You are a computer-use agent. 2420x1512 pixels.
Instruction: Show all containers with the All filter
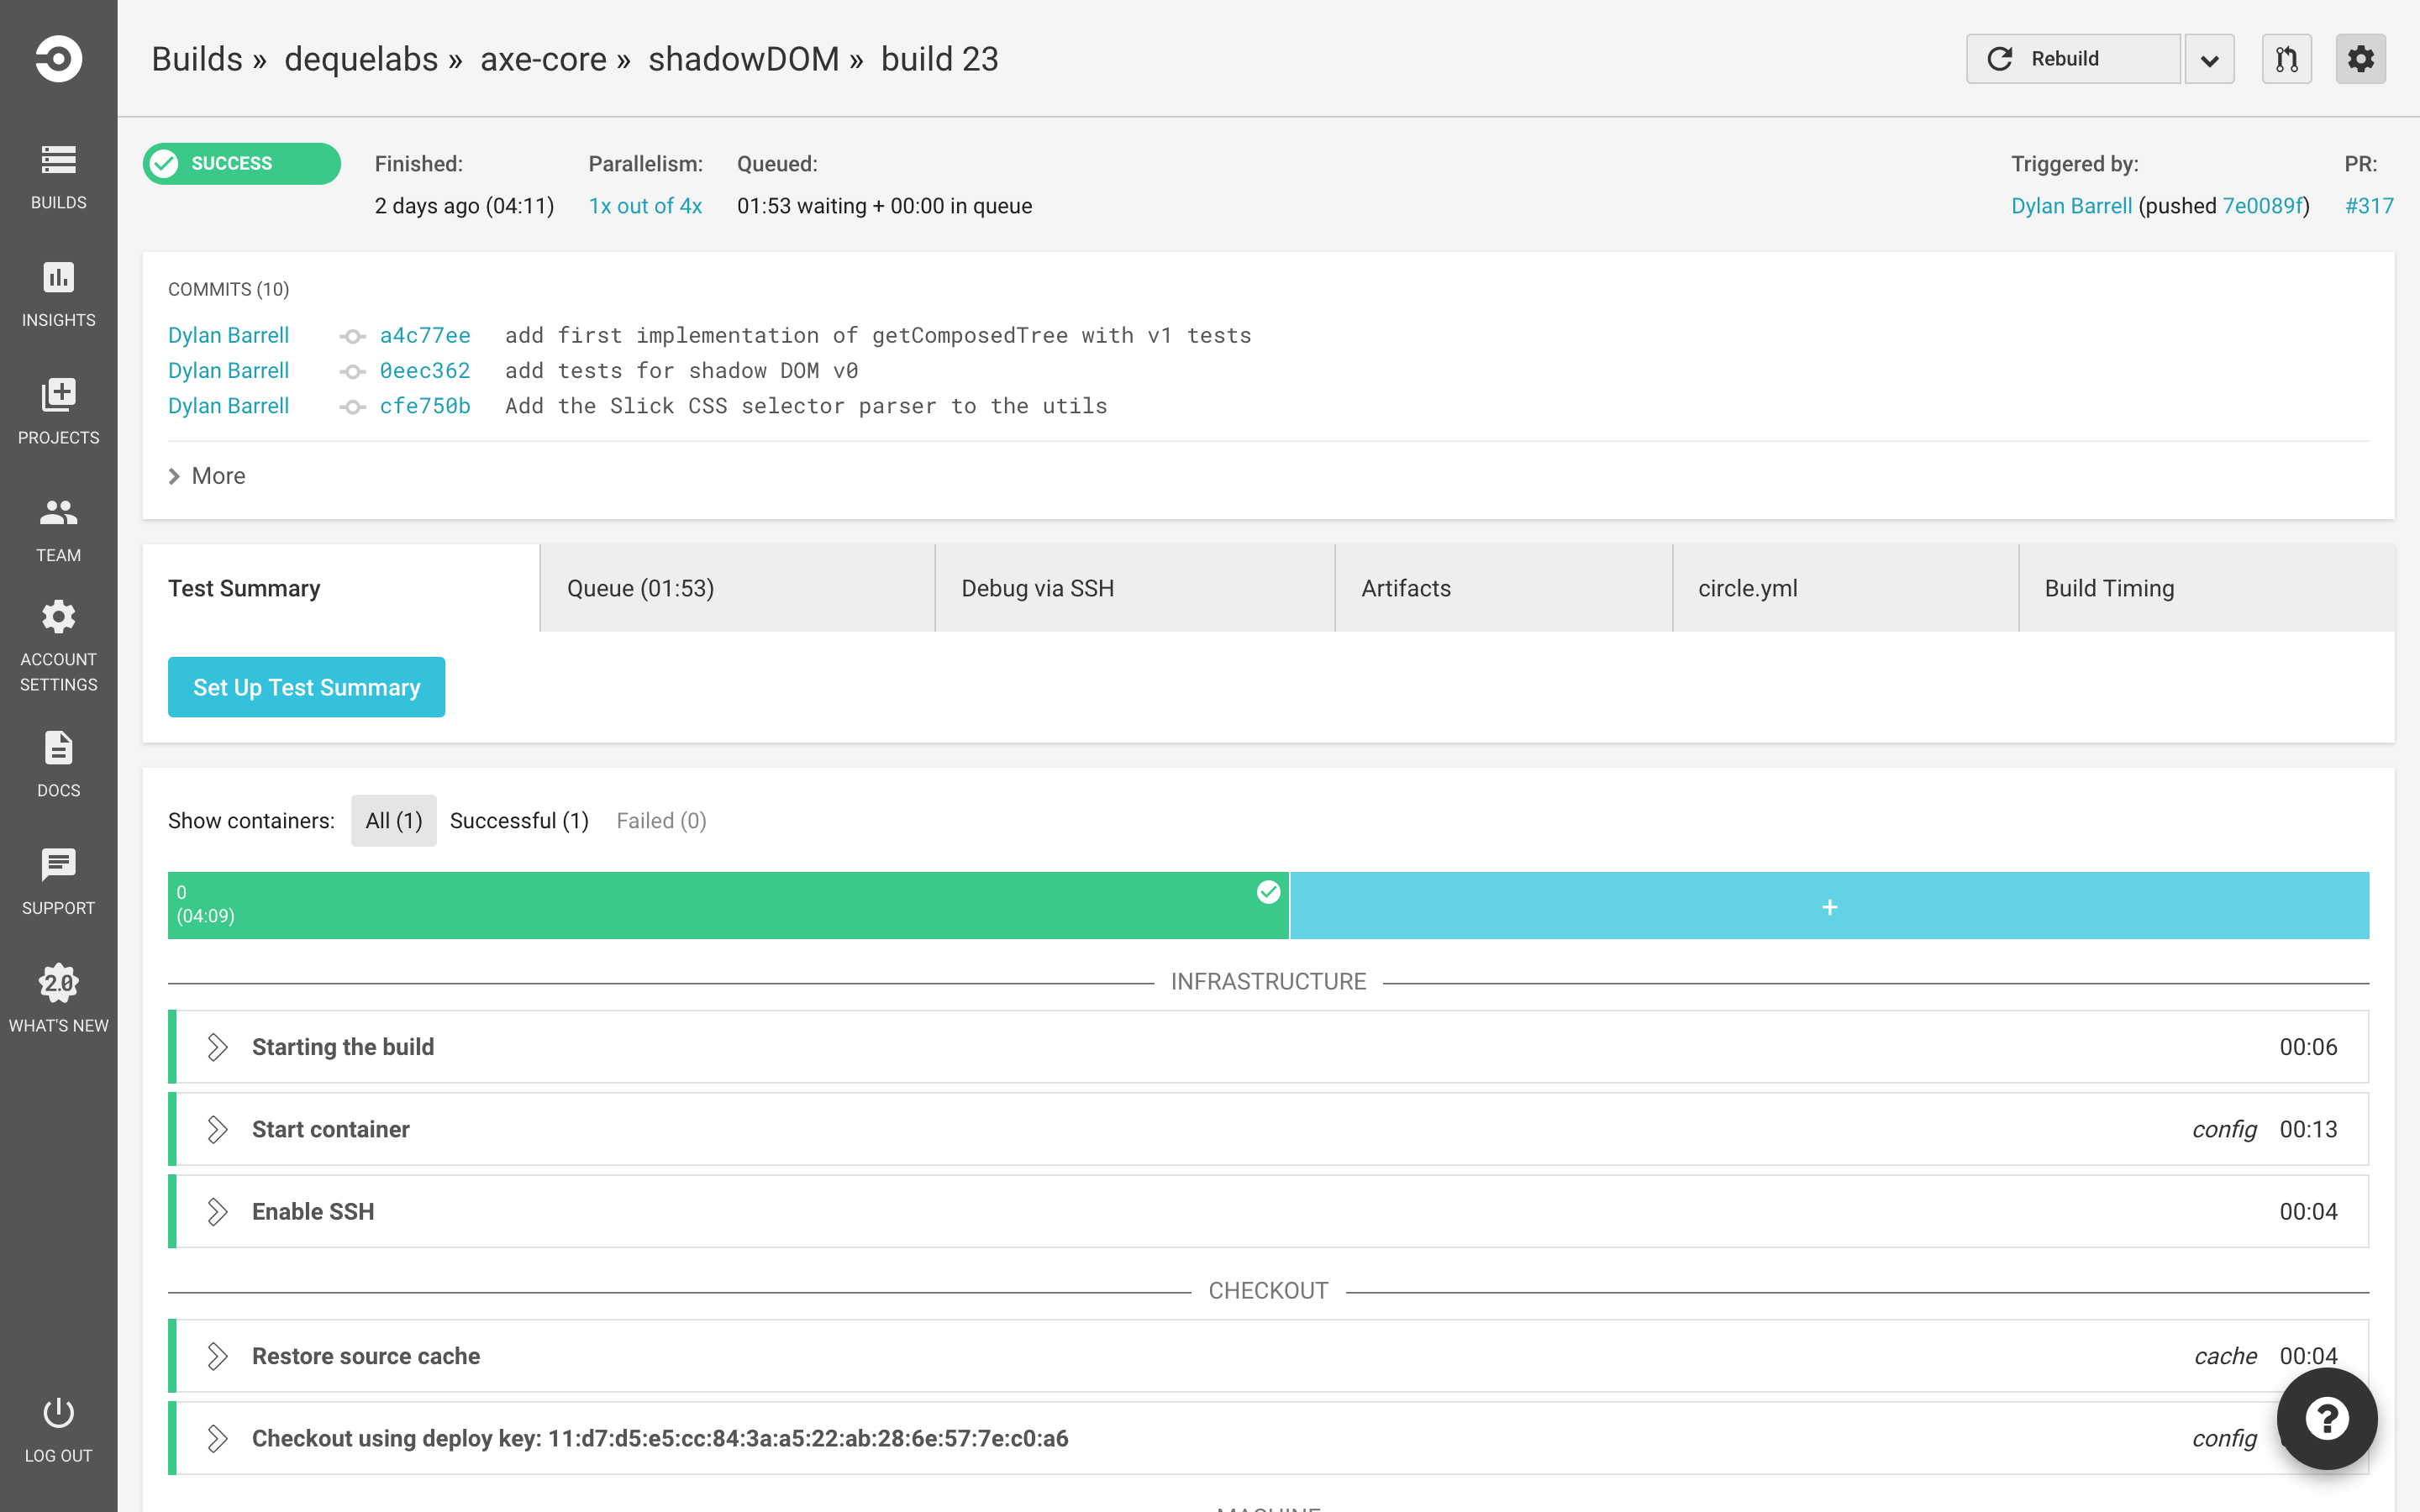coord(393,820)
